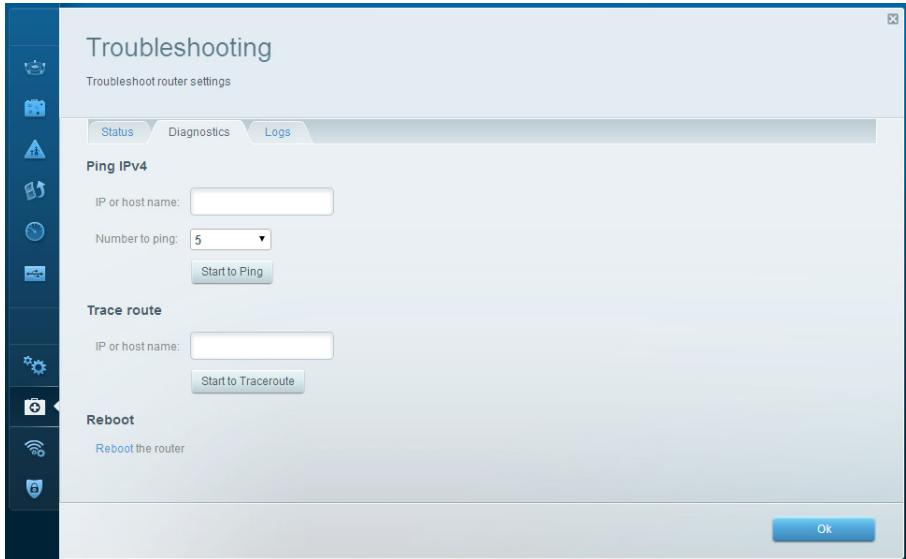Viewport: 906px width, 559px height.
Task: Open Connectivity settings gears icon
Action: 35,365
